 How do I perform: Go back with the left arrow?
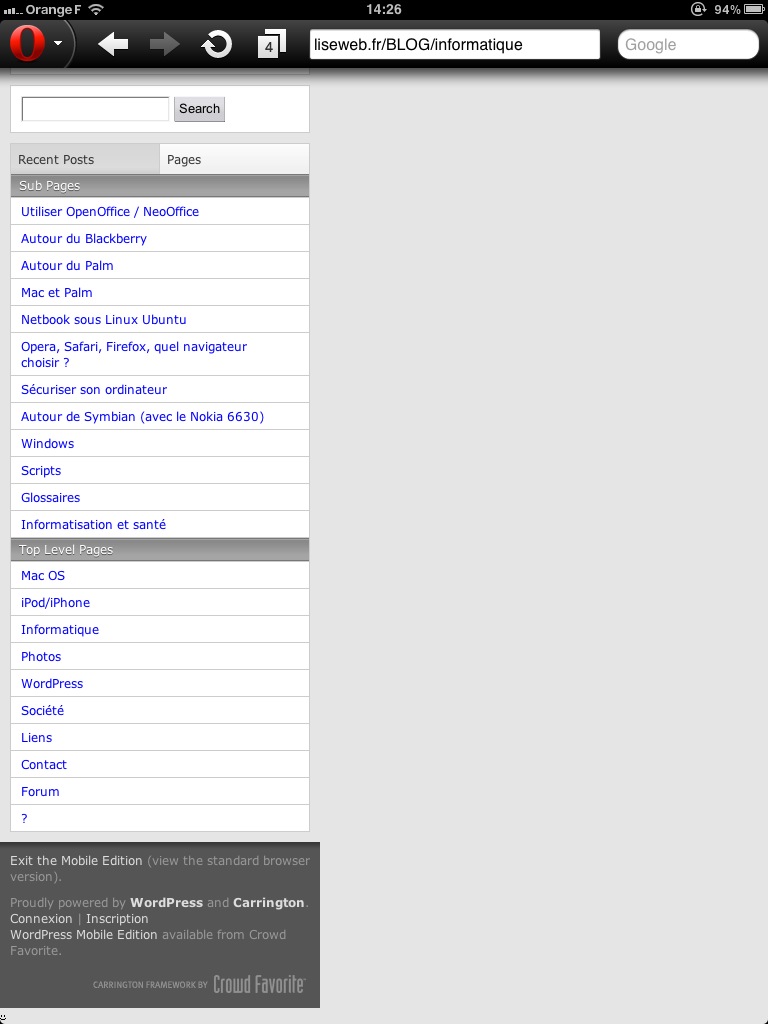pyautogui.click(x=113, y=44)
